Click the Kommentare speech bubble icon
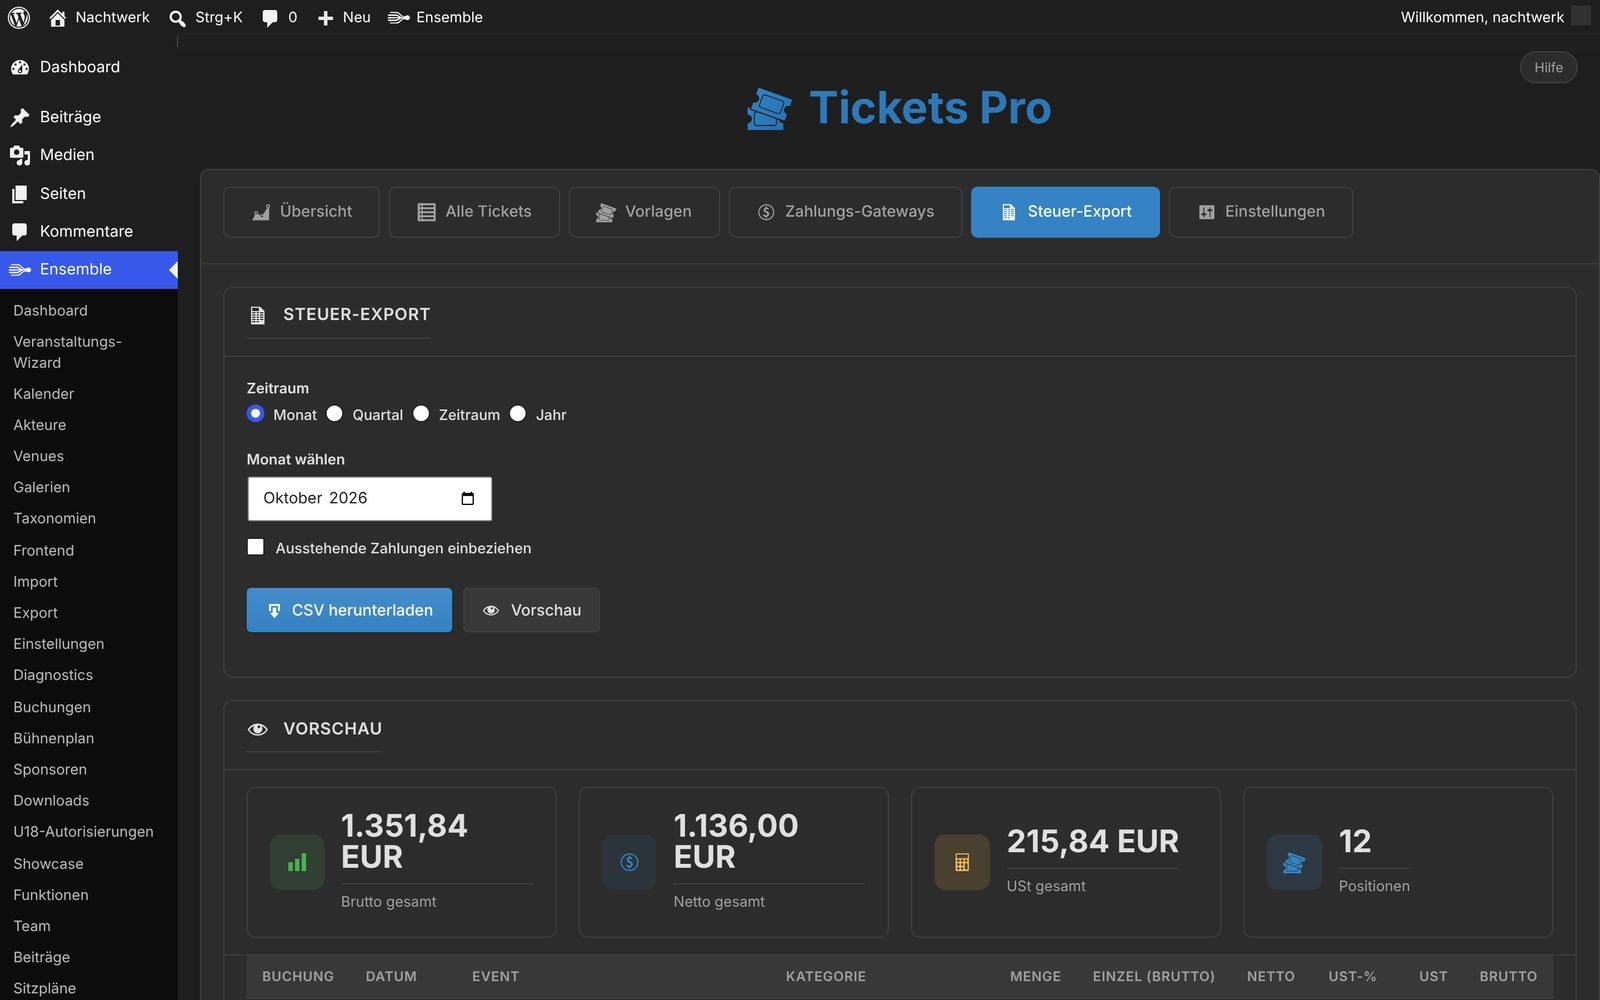This screenshot has width=1600, height=1000. tap(20, 232)
